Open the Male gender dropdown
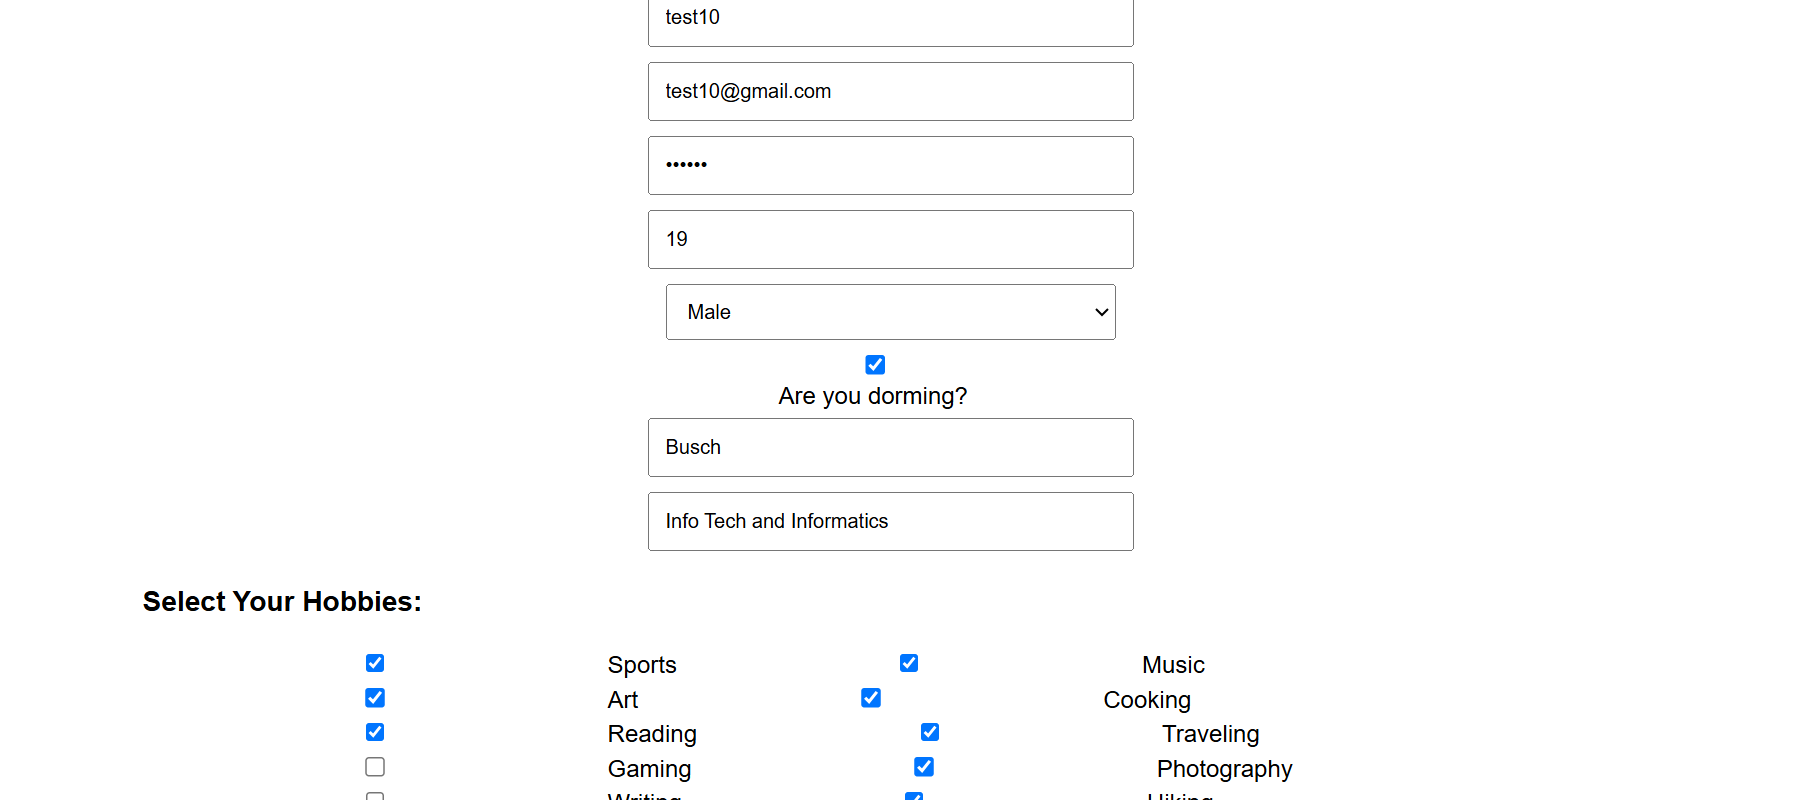The width and height of the screenshot is (1800, 800). point(890,312)
